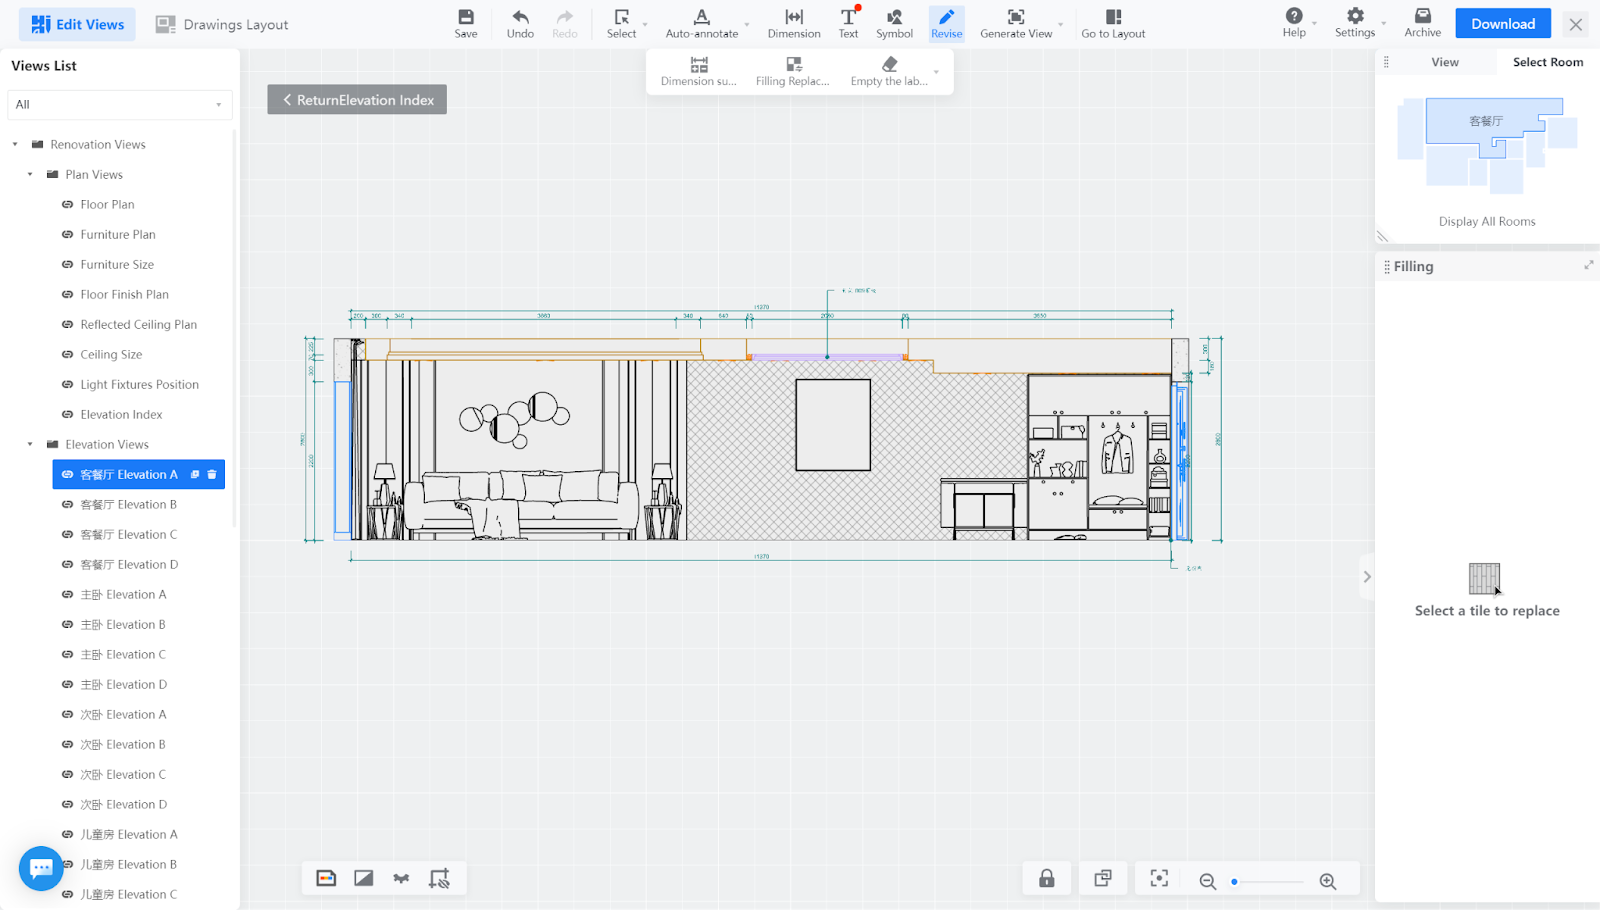Collapse right panel using the chevron arrow
This screenshot has width=1600, height=910.
click(1367, 577)
